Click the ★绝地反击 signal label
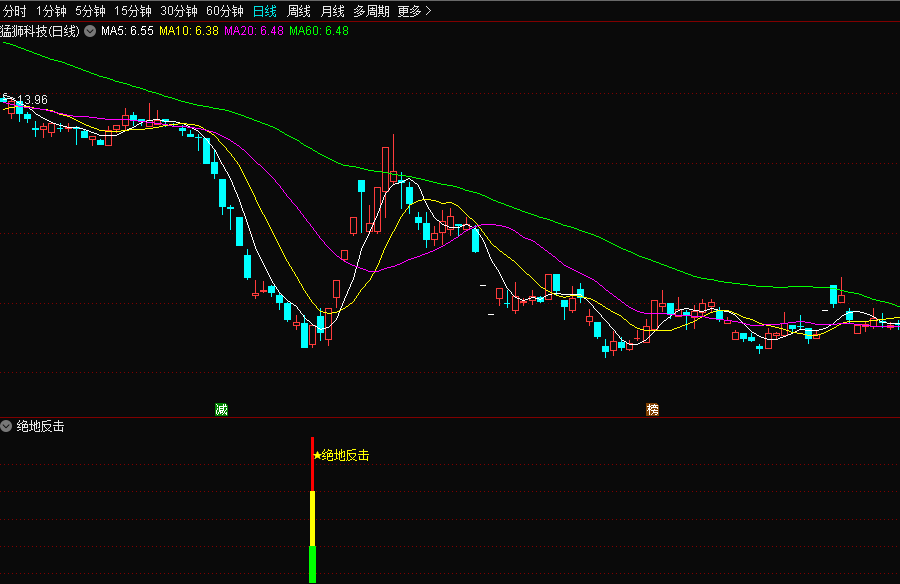900x584 pixels. pyautogui.click(x=341, y=455)
